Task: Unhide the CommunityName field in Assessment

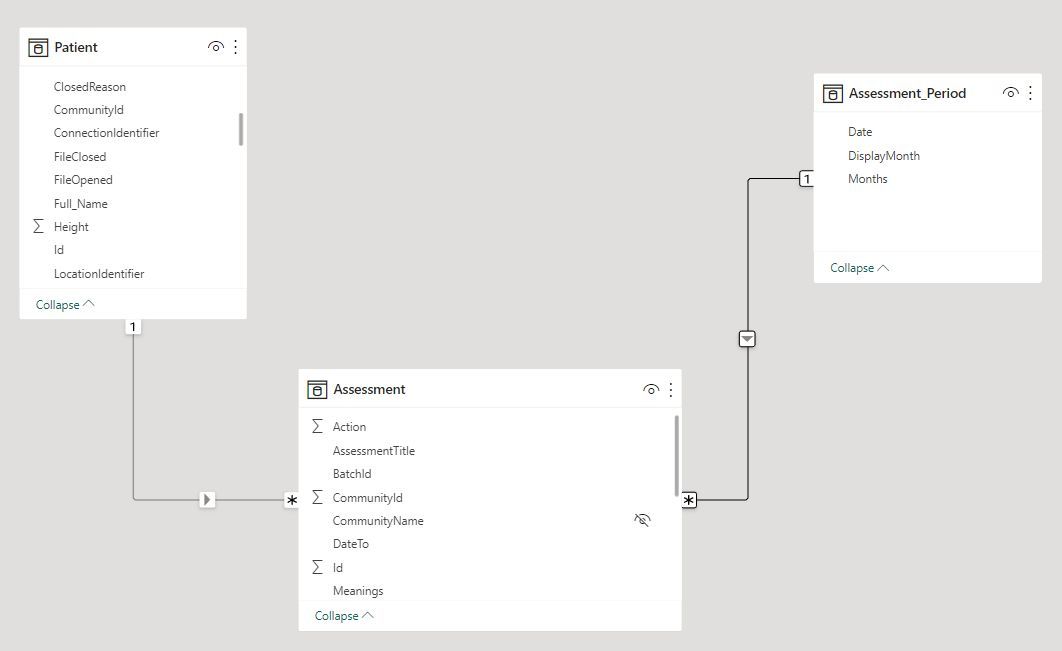Action: pyautogui.click(x=642, y=520)
